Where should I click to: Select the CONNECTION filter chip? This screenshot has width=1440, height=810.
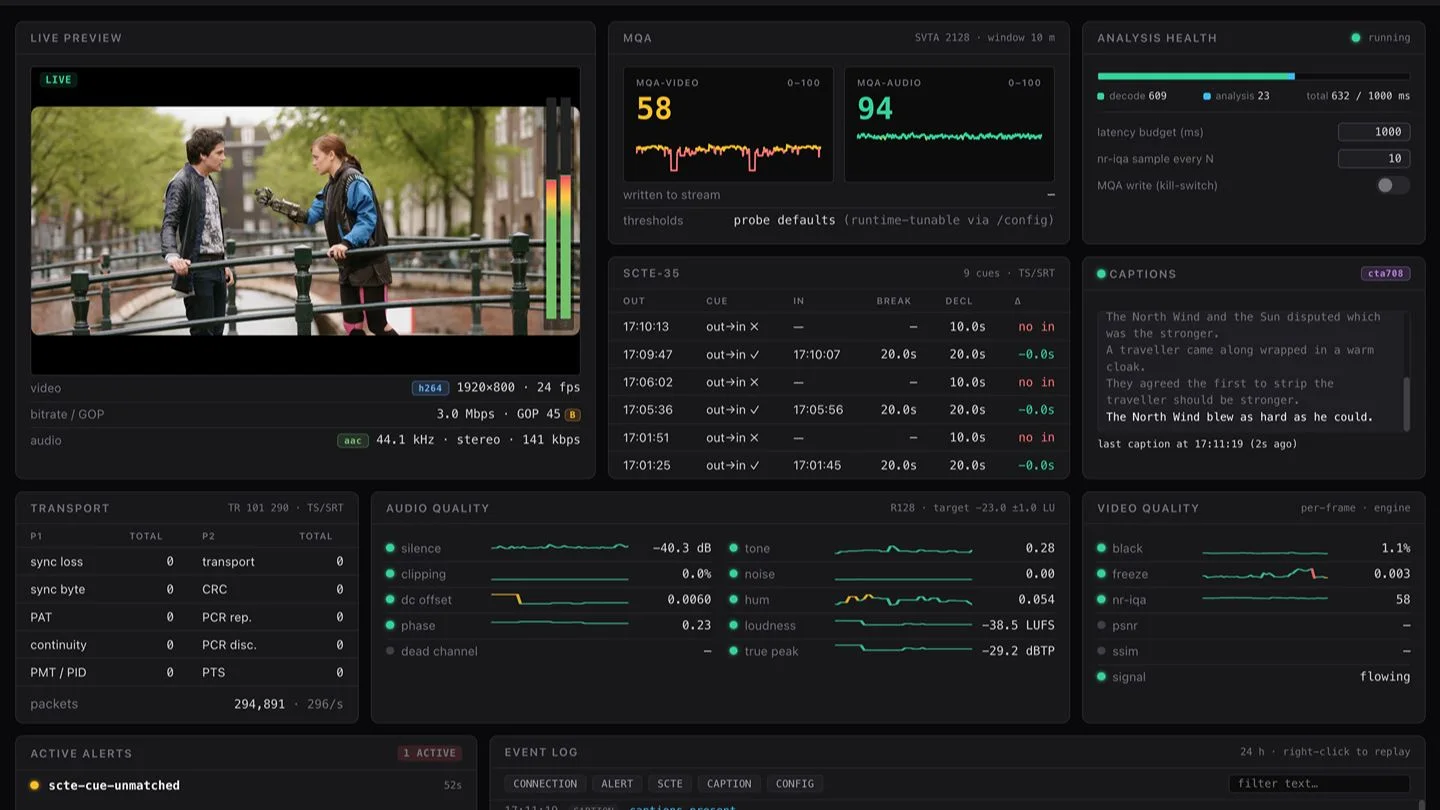pos(545,784)
